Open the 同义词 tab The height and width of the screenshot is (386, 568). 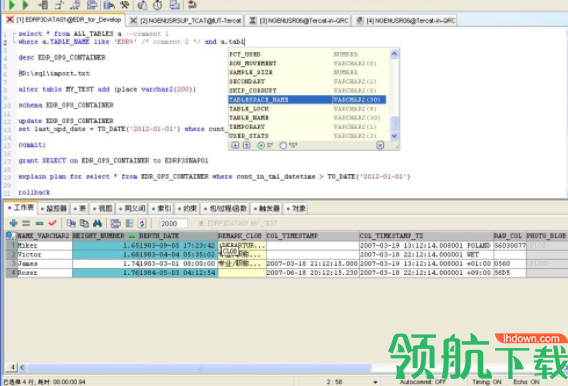pyautogui.click(x=132, y=208)
